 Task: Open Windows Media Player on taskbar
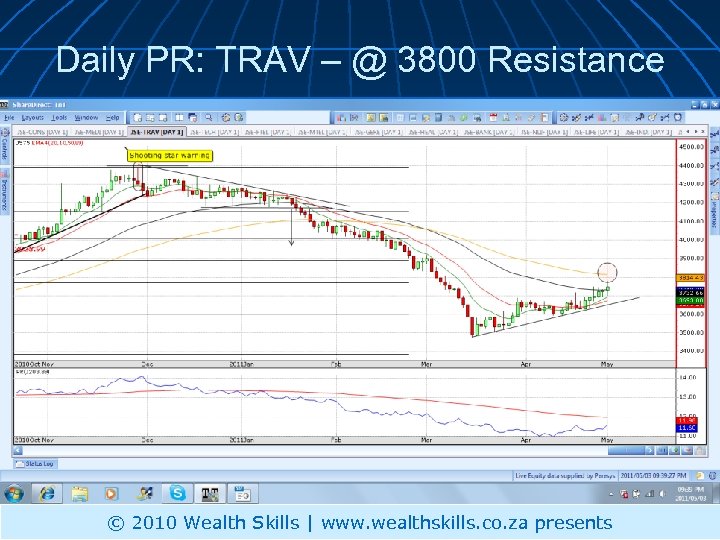pos(111,494)
